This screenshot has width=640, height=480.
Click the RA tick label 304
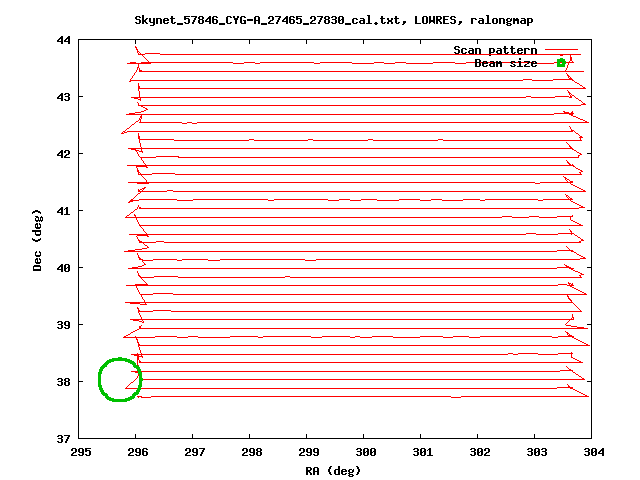click(x=594, y=452)
